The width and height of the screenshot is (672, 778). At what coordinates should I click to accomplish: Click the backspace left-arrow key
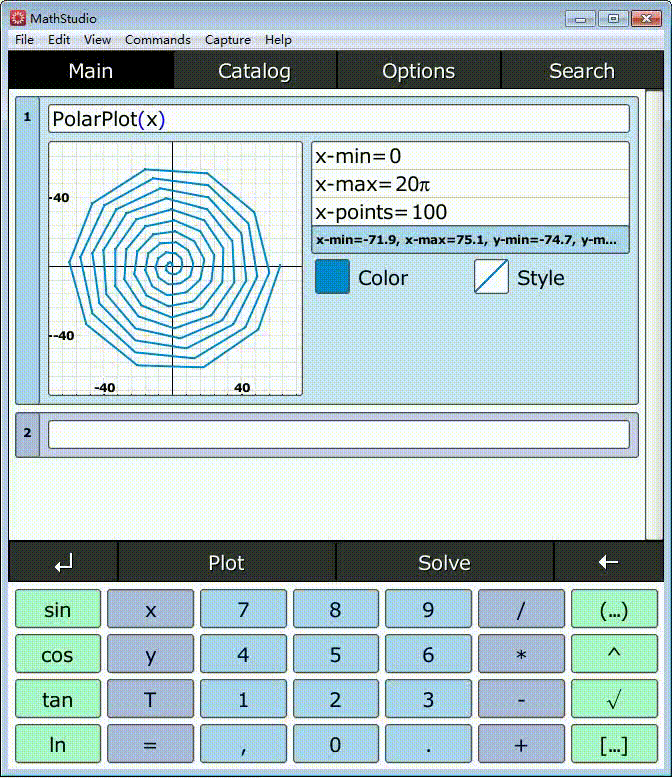pos(608,563)
